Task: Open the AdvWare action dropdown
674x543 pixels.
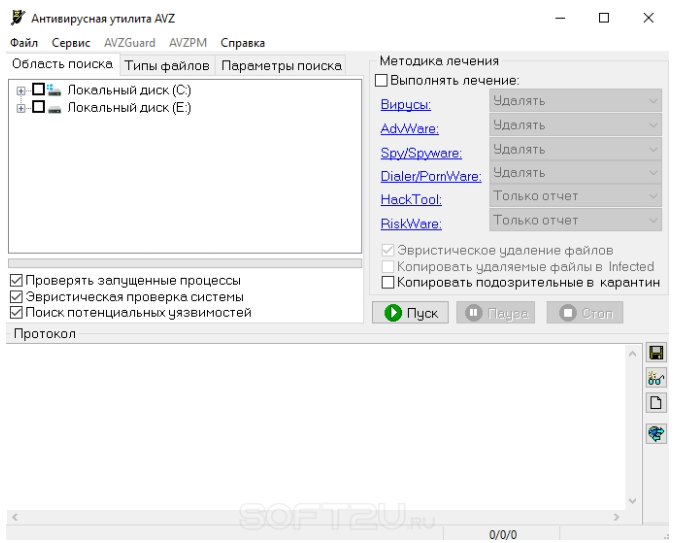Action: [575, 125]
